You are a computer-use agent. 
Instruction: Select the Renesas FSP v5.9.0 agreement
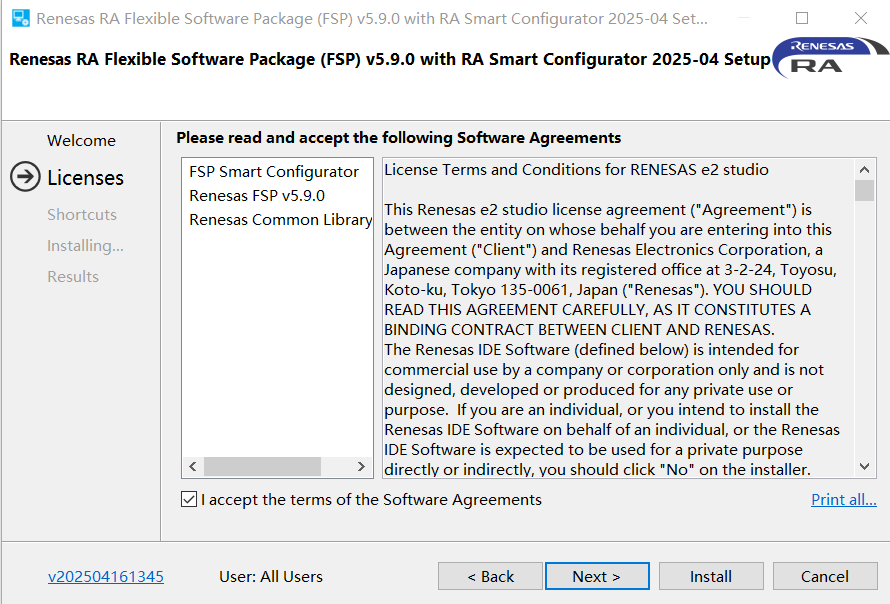click(x=257, y=196)
